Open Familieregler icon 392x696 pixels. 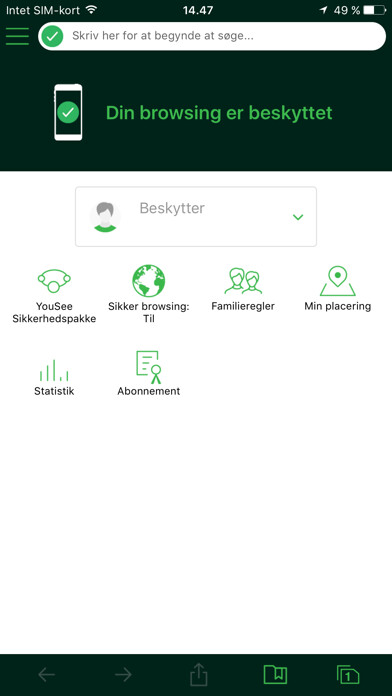pos(243,281)
